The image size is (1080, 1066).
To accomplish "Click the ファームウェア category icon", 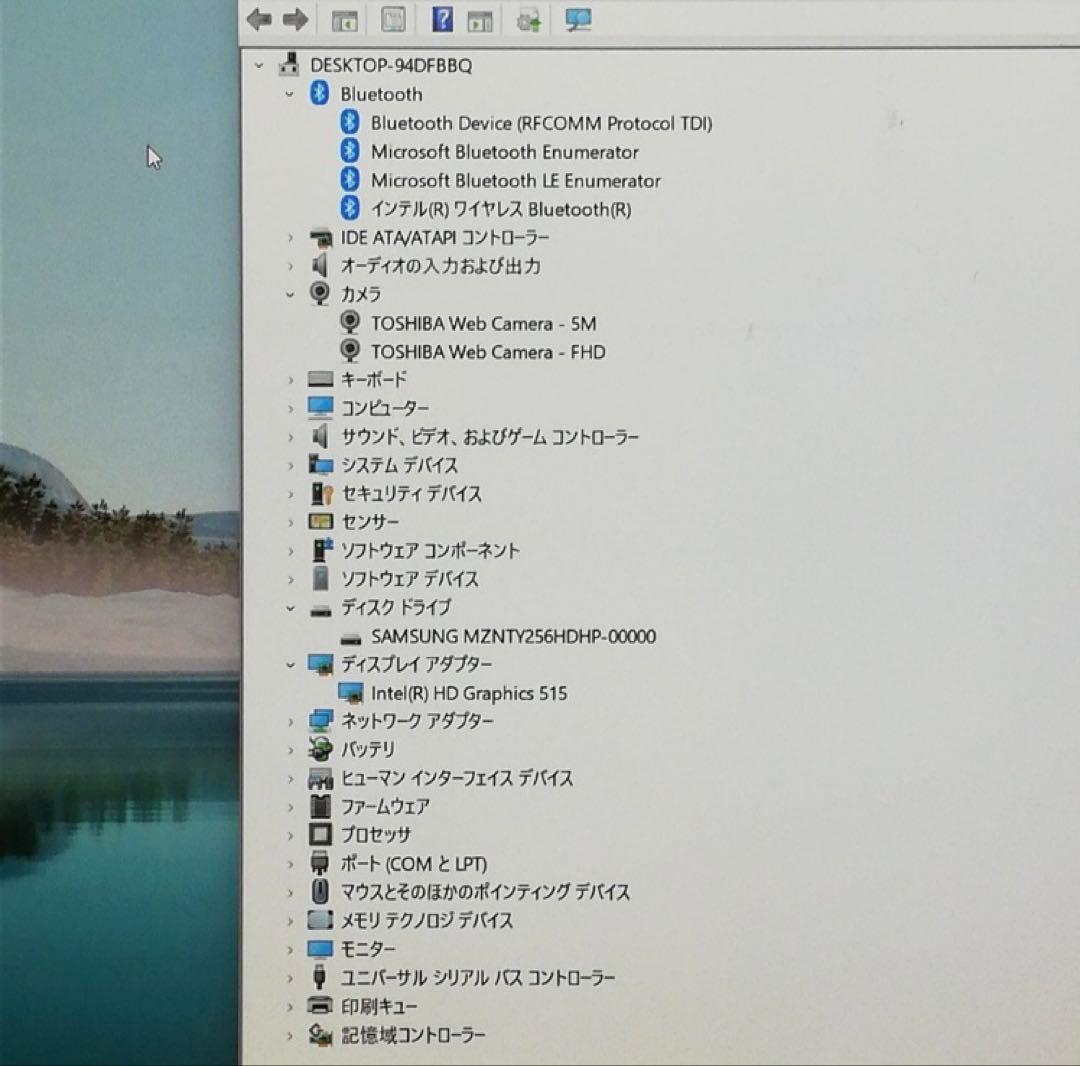I will pyautogui.click(x=320, y=806).
